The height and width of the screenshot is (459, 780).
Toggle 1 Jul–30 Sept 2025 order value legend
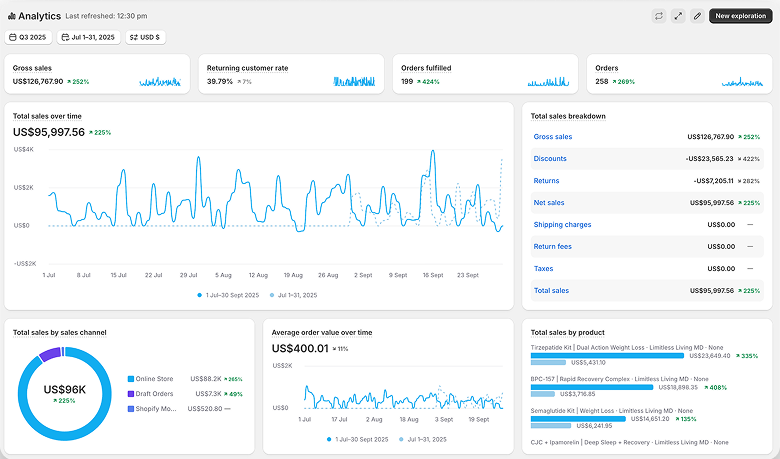358,439
